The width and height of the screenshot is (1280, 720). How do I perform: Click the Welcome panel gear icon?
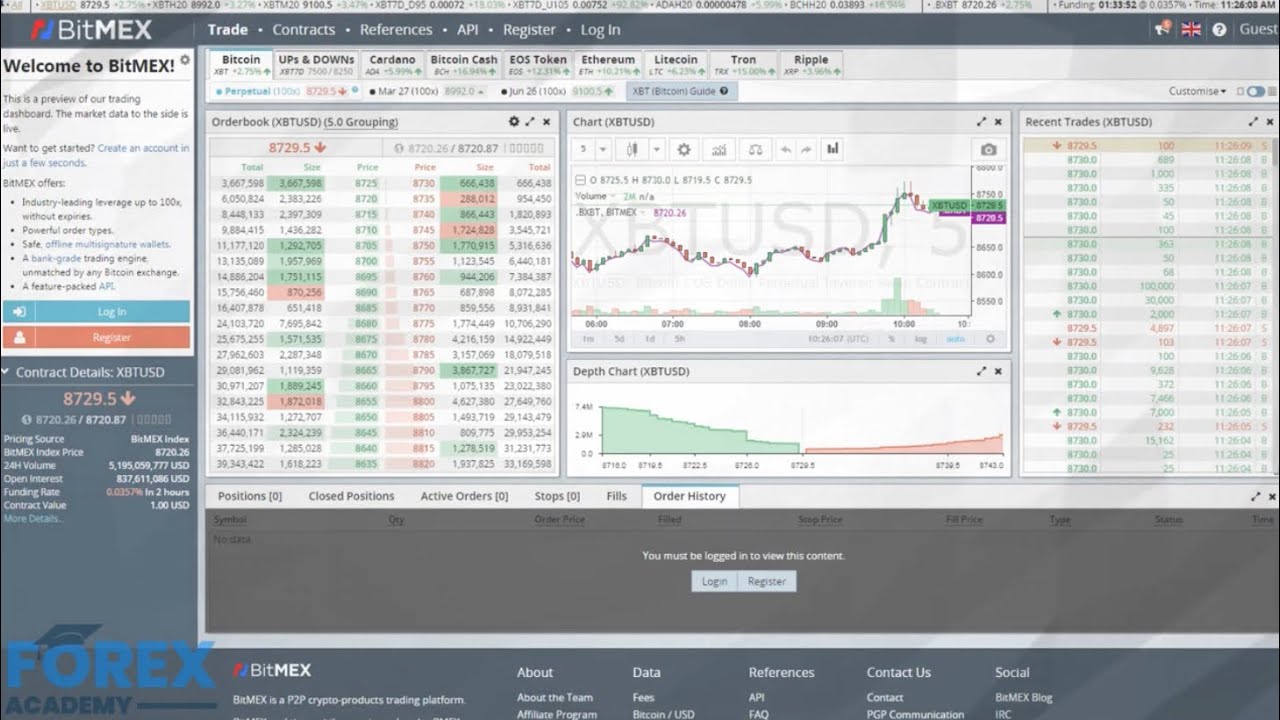[184, 61]
